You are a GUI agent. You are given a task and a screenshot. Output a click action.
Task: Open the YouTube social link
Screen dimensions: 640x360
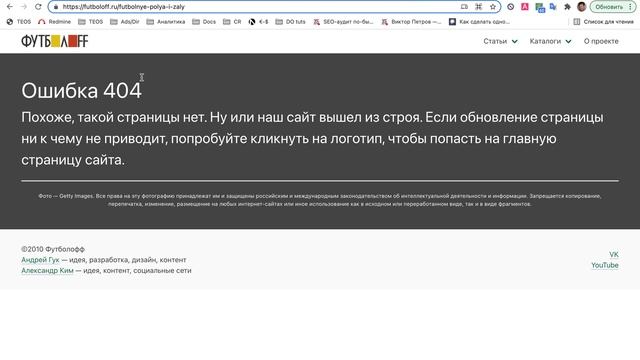[605, 265]
